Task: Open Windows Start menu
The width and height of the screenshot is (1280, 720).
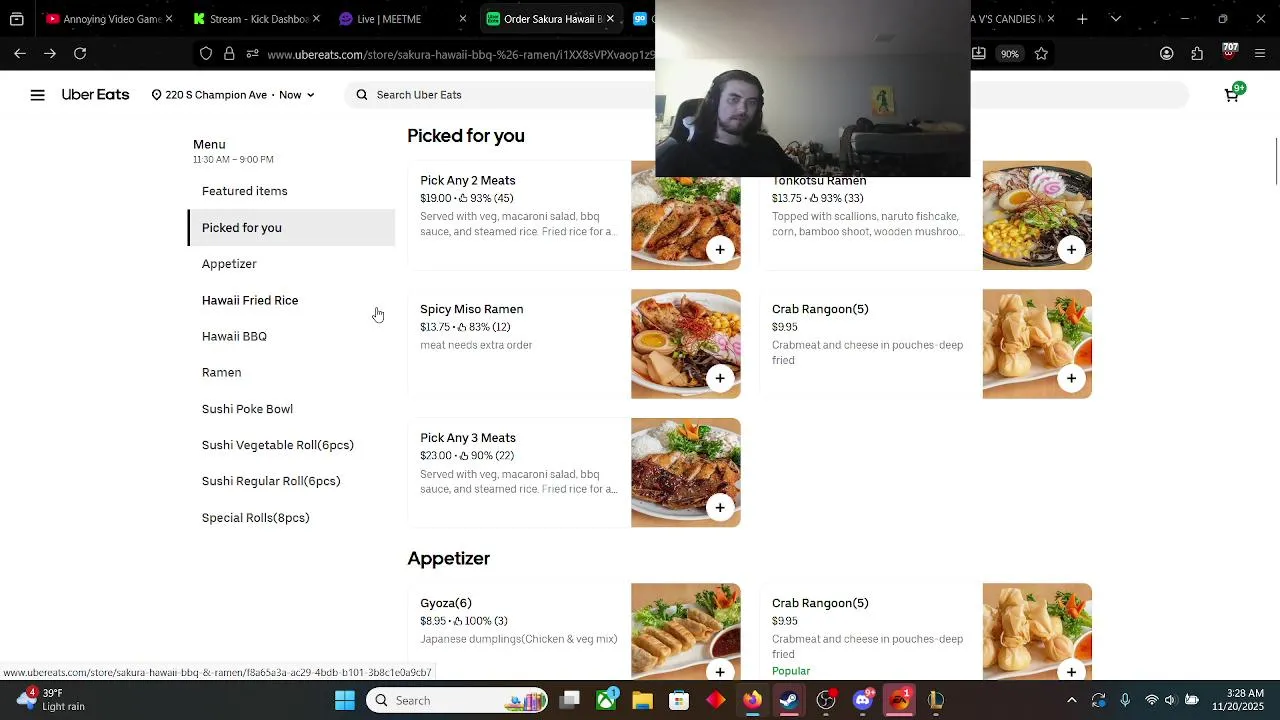Action: coord(345,700)
